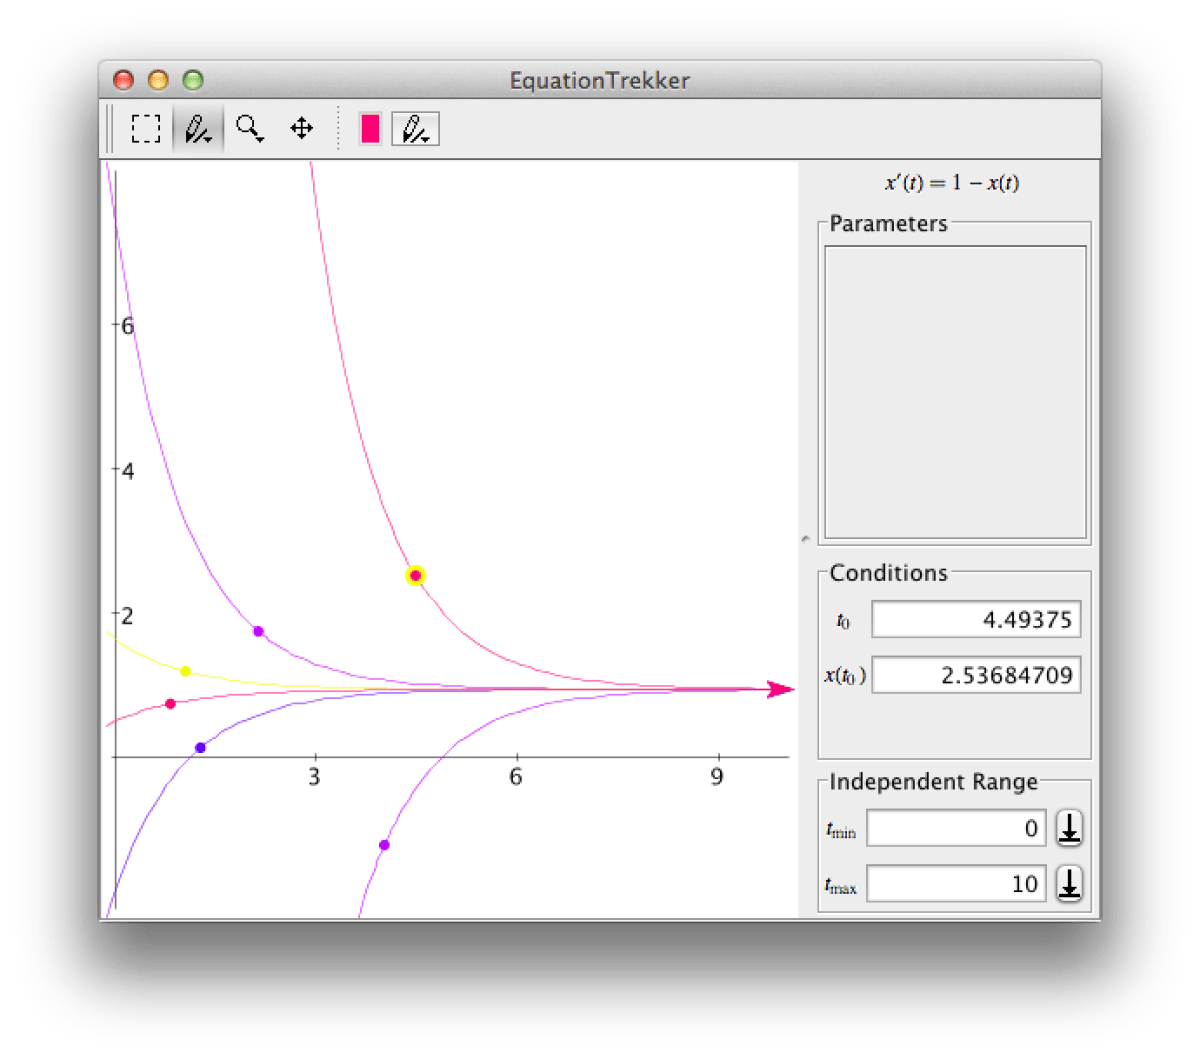The height and width of the screenshot is (1059, 1200).
Task: Select the yellow initial condition point
Action: [x=185, y=671]
